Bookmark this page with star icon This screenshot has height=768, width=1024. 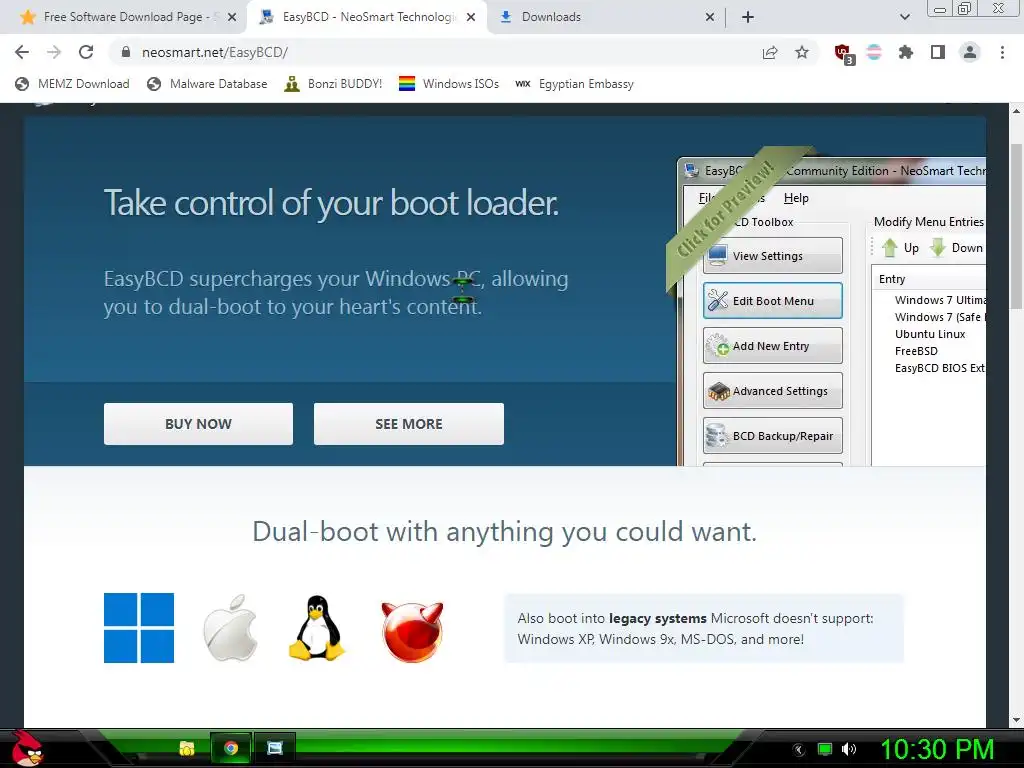coord(802,52)
